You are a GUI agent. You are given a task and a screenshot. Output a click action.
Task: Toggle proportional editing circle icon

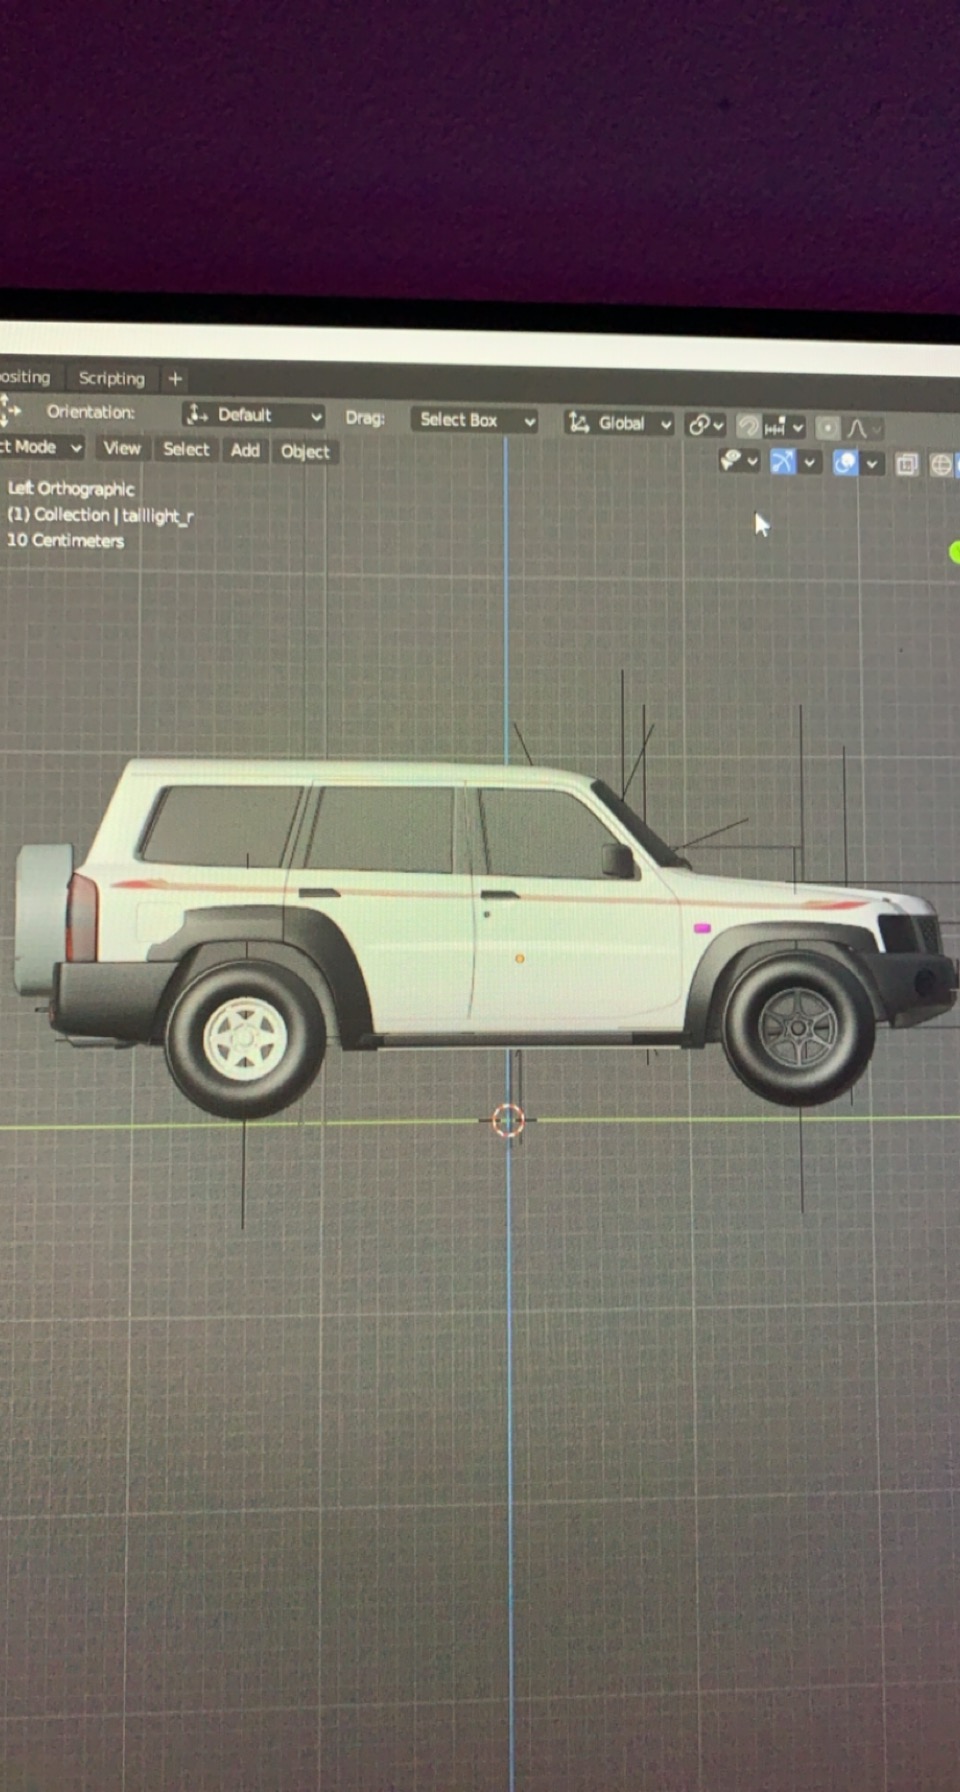[828, 428]
